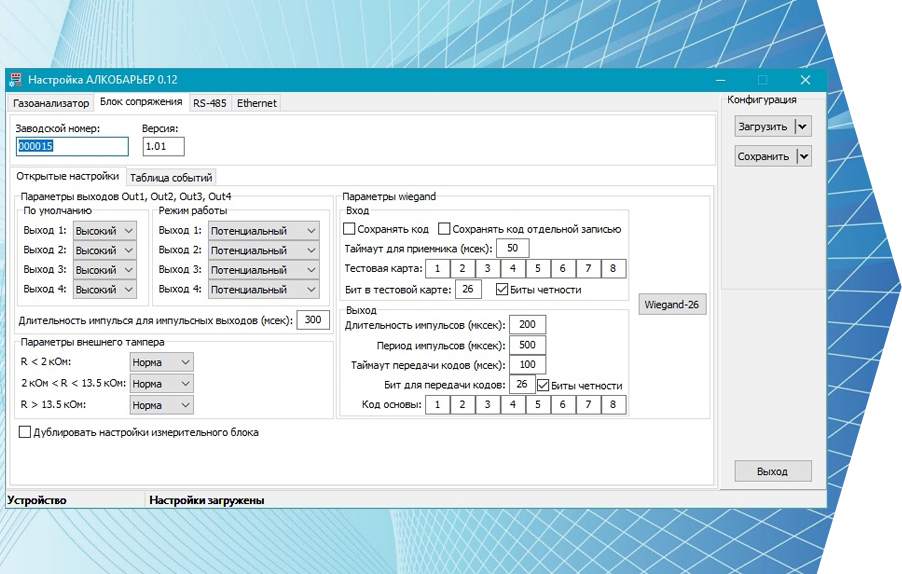Expand the Загрузить dropdown arrow
The height and width of the screenshot is (574, 902).
click(x=803, y=127)
